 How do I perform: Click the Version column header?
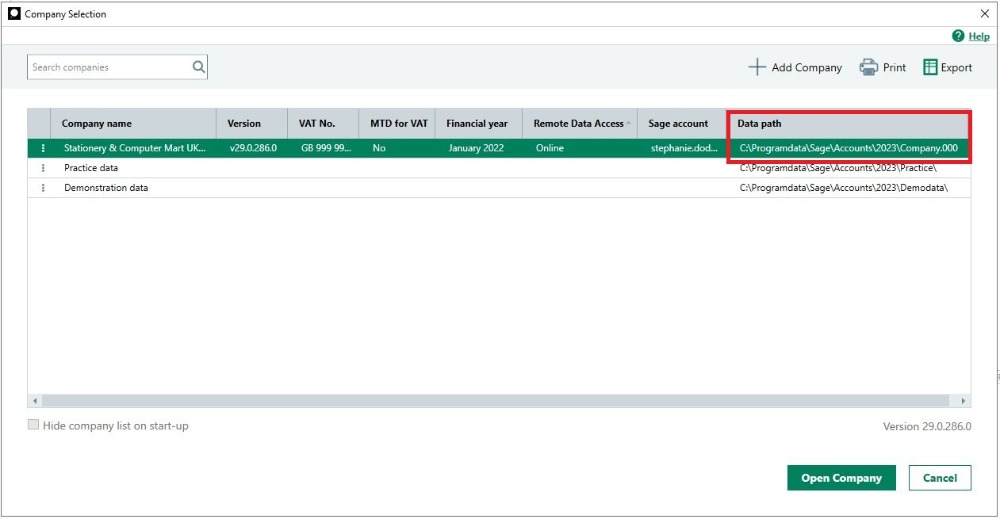[244, 124]
